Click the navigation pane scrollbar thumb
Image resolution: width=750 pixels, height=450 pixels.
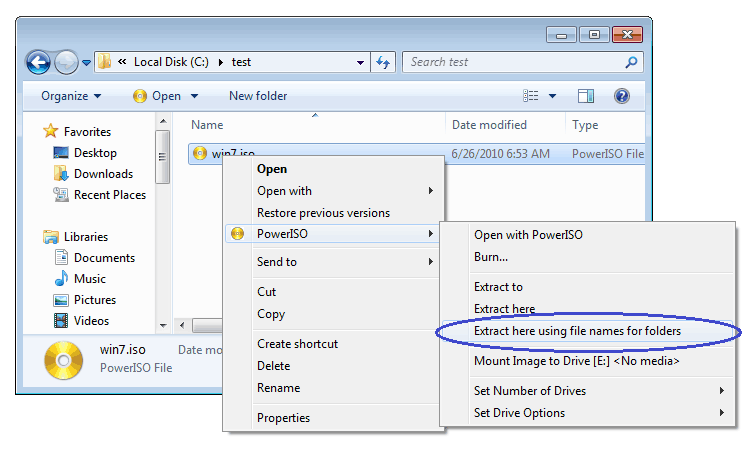pos(163,157)
